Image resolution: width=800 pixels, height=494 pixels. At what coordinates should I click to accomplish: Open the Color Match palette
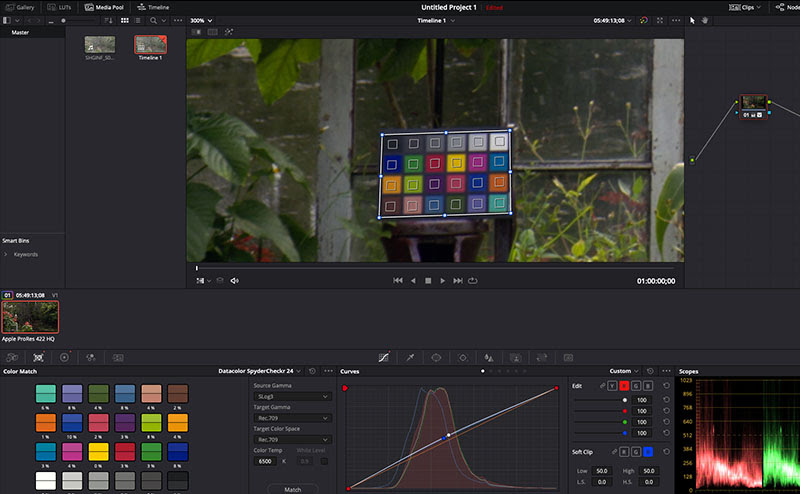pos(38,358)
